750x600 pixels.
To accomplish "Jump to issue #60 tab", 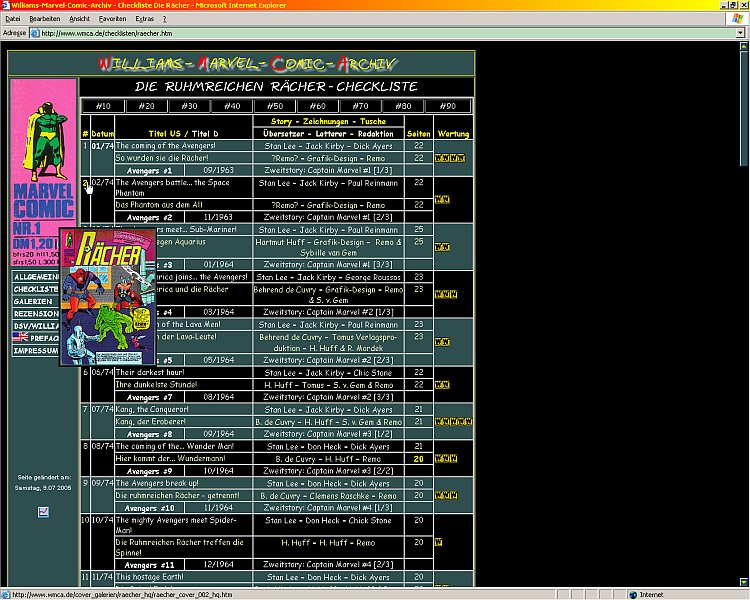I will click(x=318, y=106).
